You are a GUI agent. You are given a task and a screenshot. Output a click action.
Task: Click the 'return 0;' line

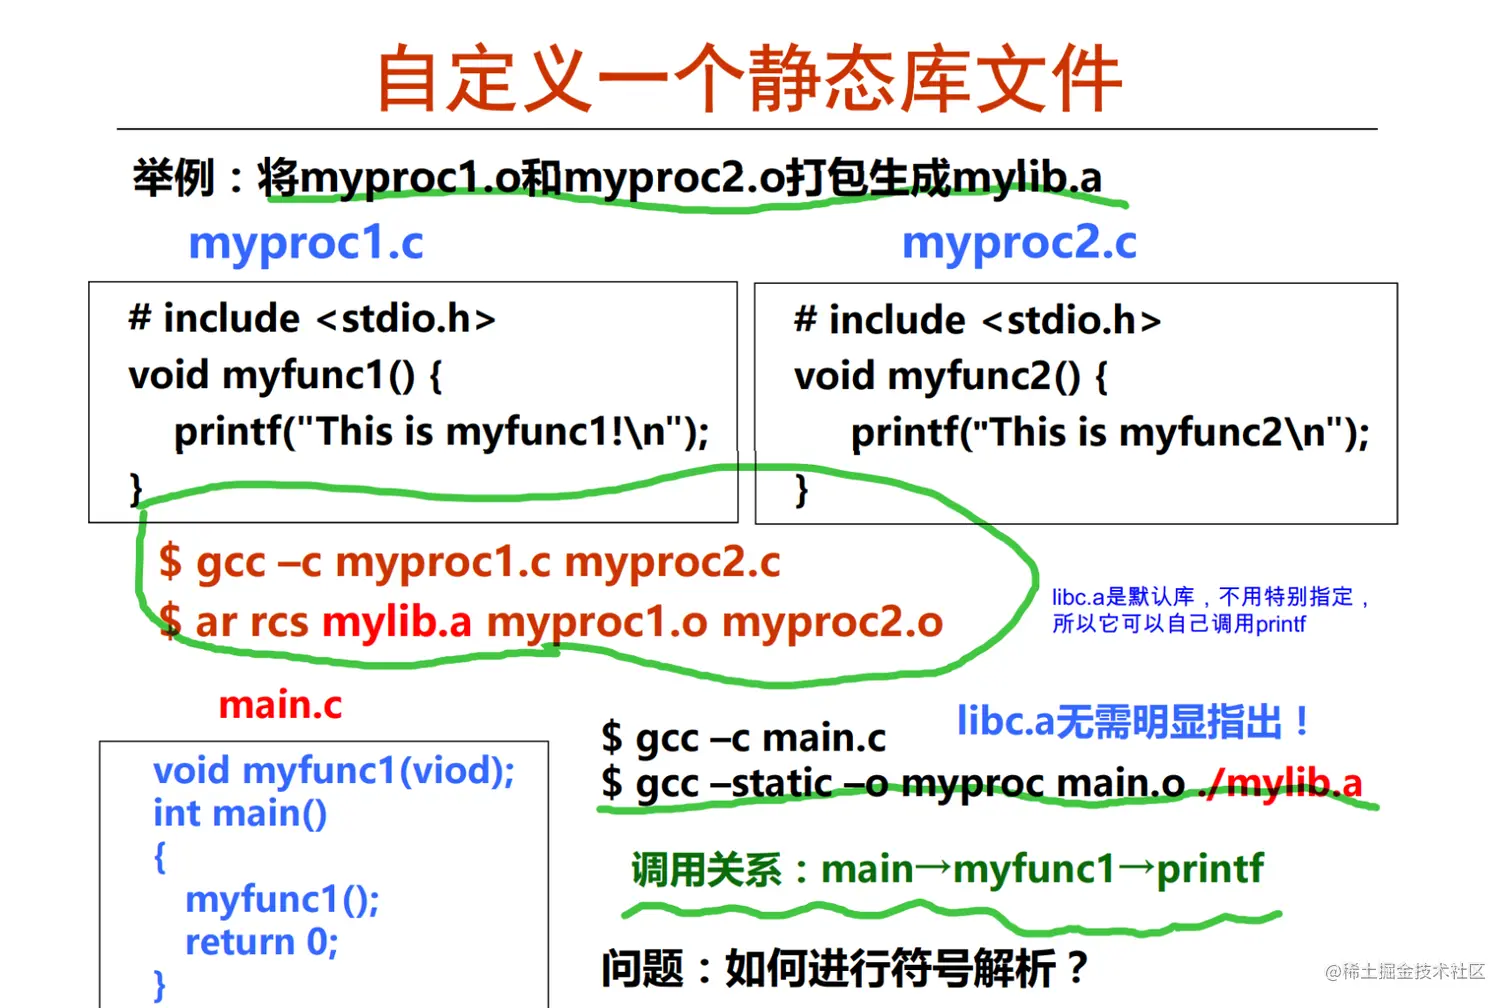[x=262, y=943]
